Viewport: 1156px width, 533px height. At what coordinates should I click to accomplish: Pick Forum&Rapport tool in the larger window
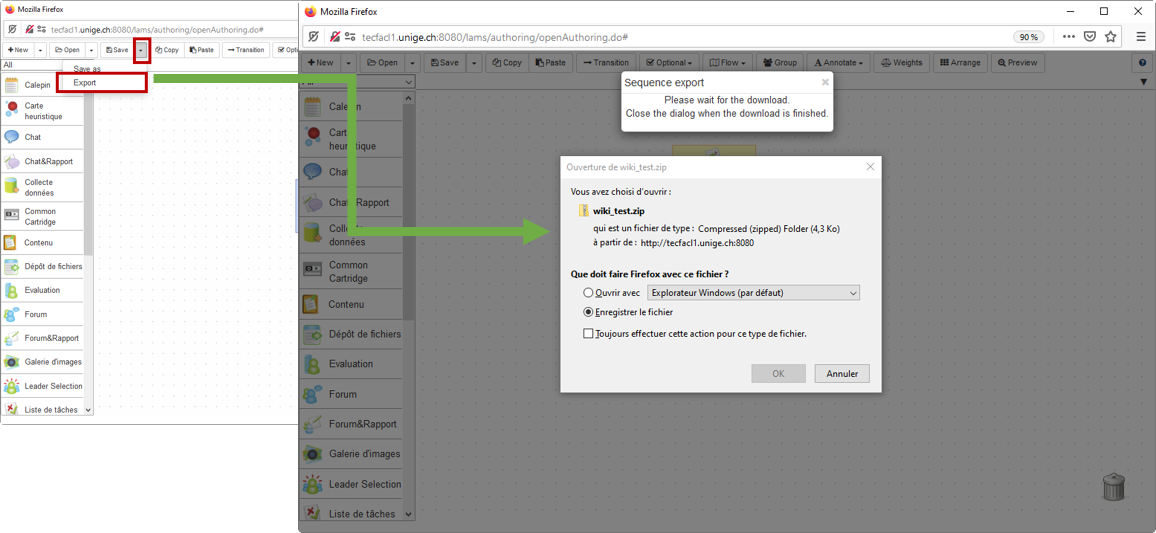pyautogui.click(x=351, y=424)
